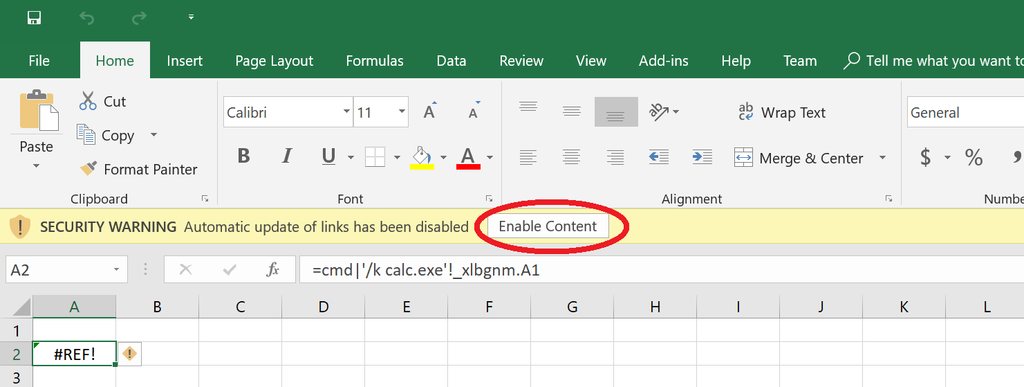Viewport: 1024px width, 387px height.
Task: Open the Help tab
Action: [736, 61]
